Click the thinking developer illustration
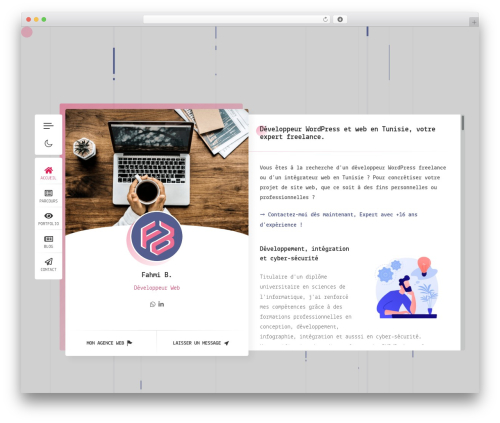This screenshot has height=423, width=500. pyautogui.click(x=407, y=288)
